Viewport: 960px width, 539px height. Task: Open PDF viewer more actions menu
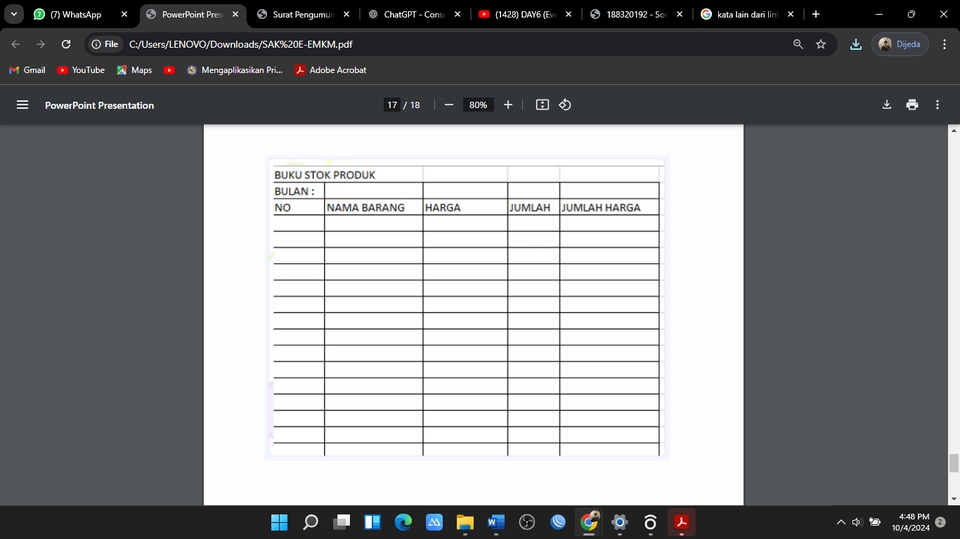[937, 105]
